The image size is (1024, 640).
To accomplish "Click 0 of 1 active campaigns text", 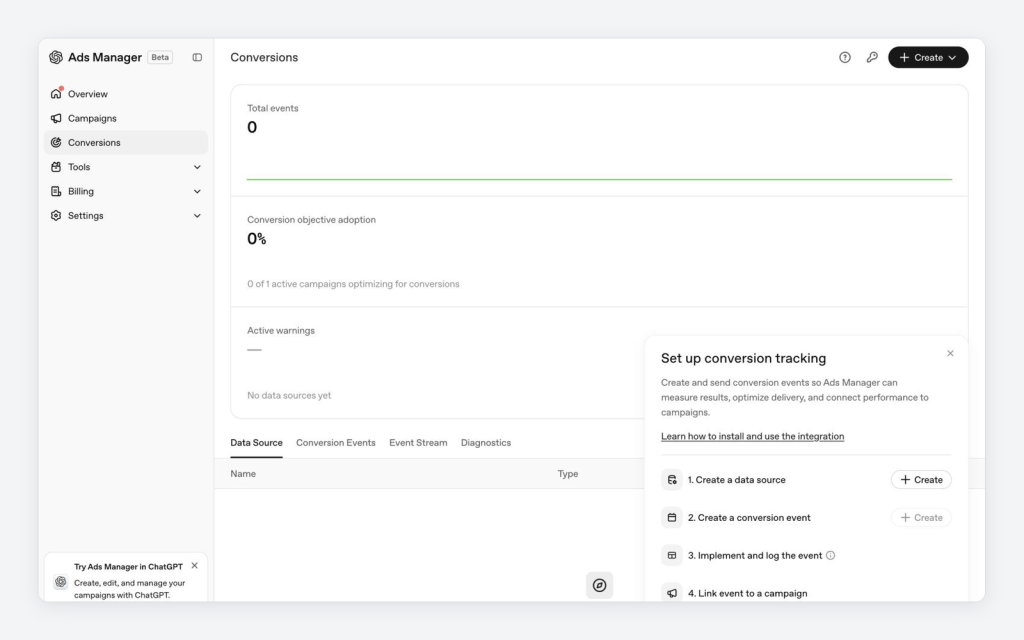I will point(353,284).
